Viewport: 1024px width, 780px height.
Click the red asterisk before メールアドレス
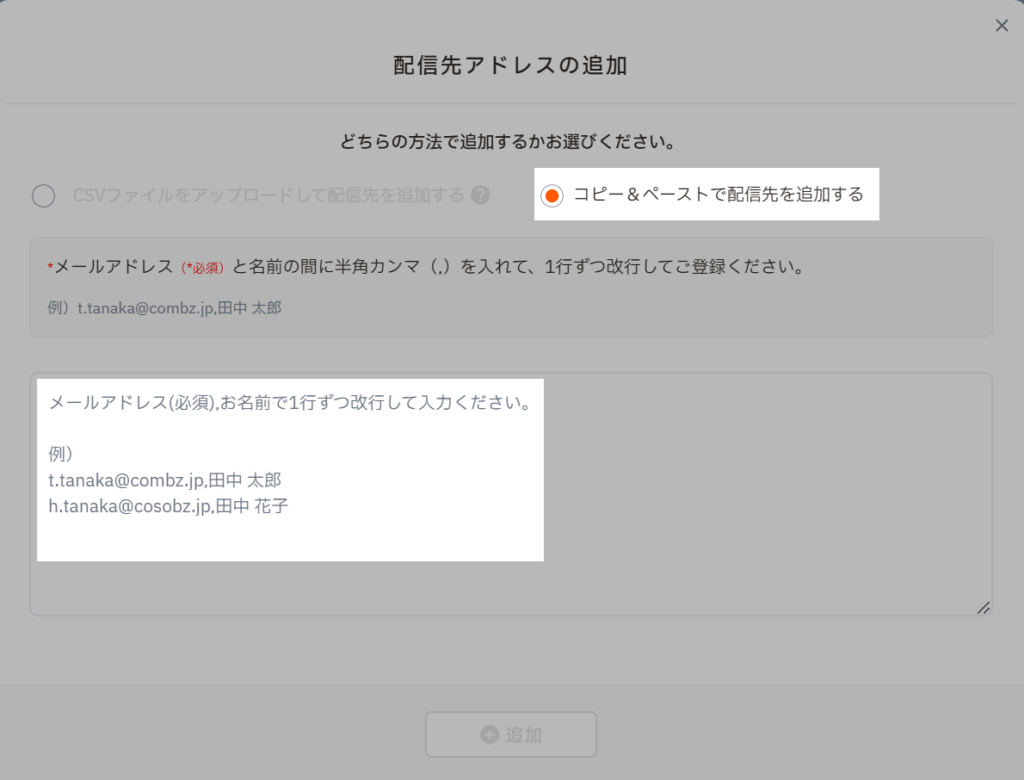50,268
